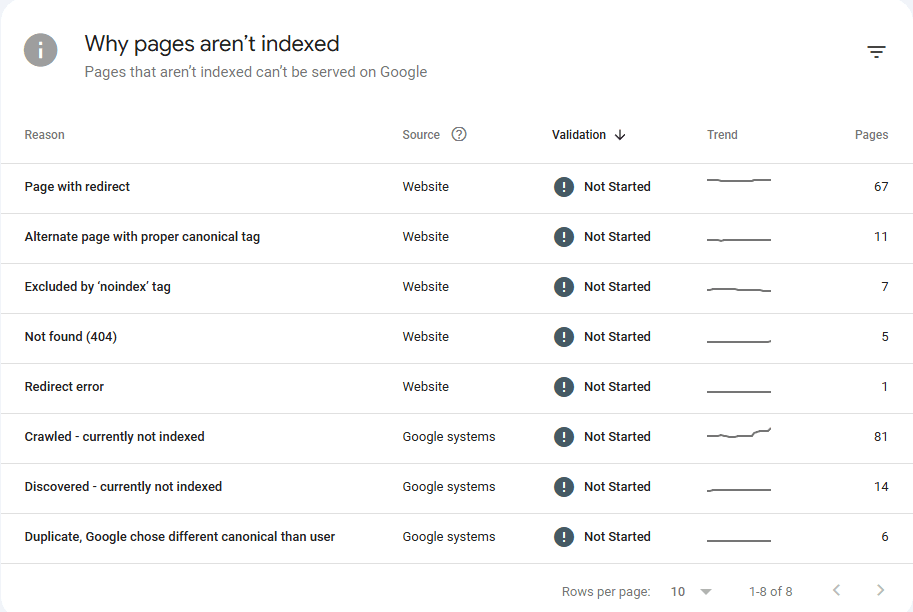
Task: Open the Source column help icon
Action: (459, 135)
